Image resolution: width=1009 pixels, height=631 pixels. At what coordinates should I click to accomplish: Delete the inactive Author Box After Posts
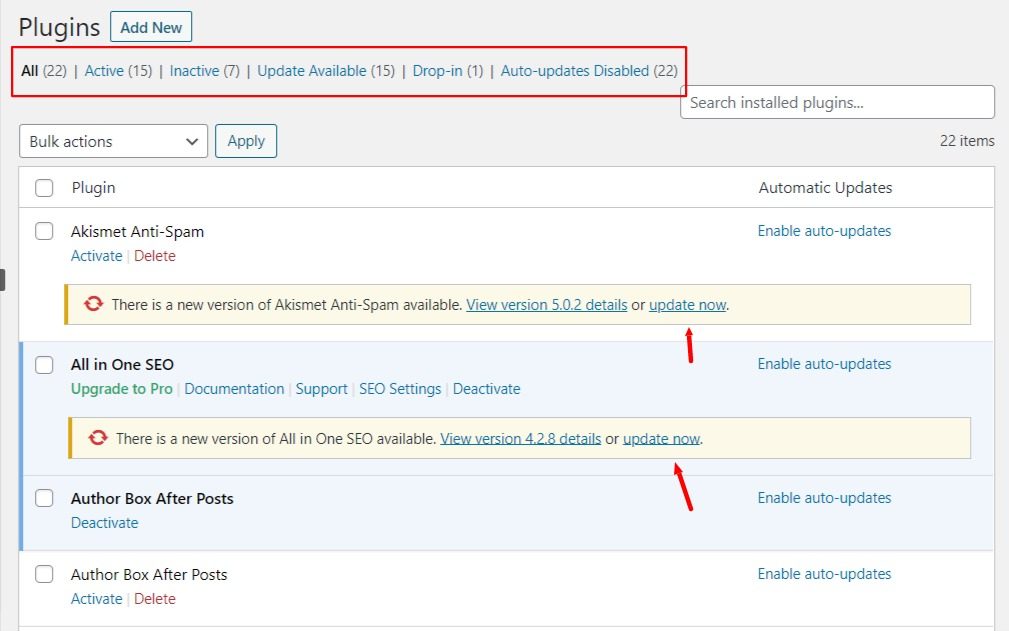pyautogui.click(x=154, y=599)
